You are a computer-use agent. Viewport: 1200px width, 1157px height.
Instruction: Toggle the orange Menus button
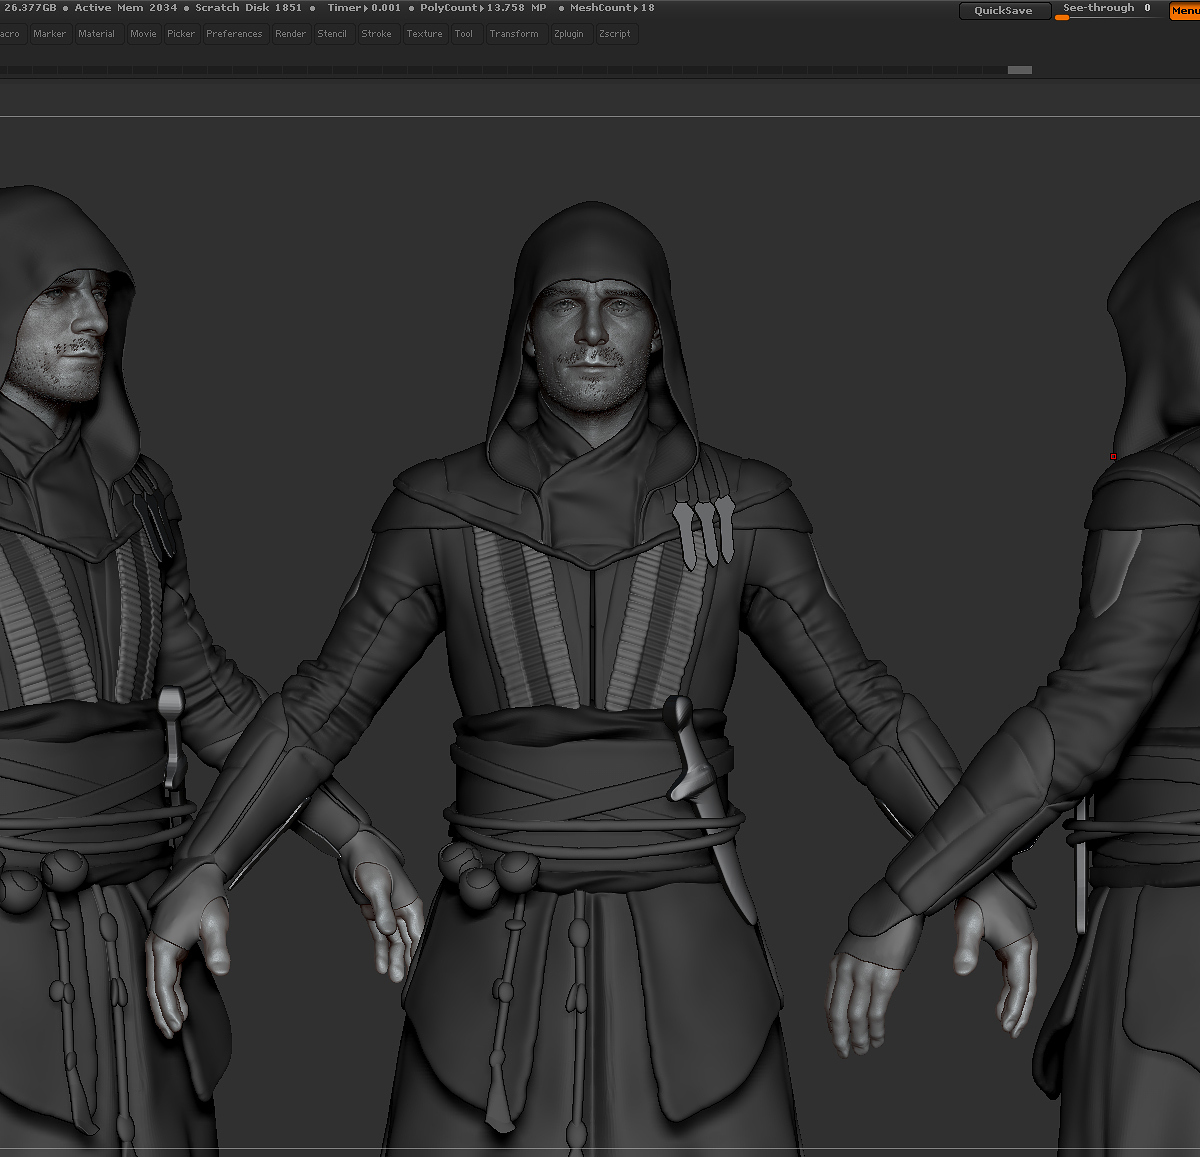[1185, 11]
